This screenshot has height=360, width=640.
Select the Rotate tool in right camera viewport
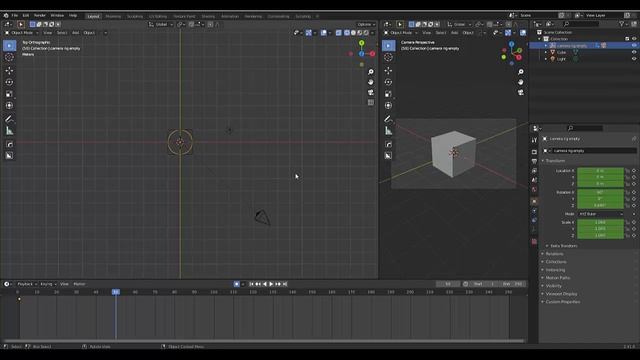pos(388,82)
